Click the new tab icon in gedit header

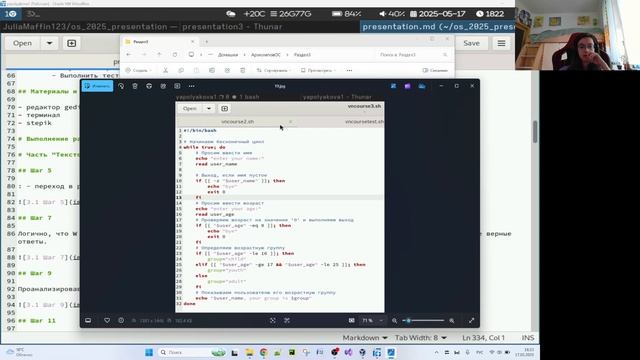coord(71,43)
